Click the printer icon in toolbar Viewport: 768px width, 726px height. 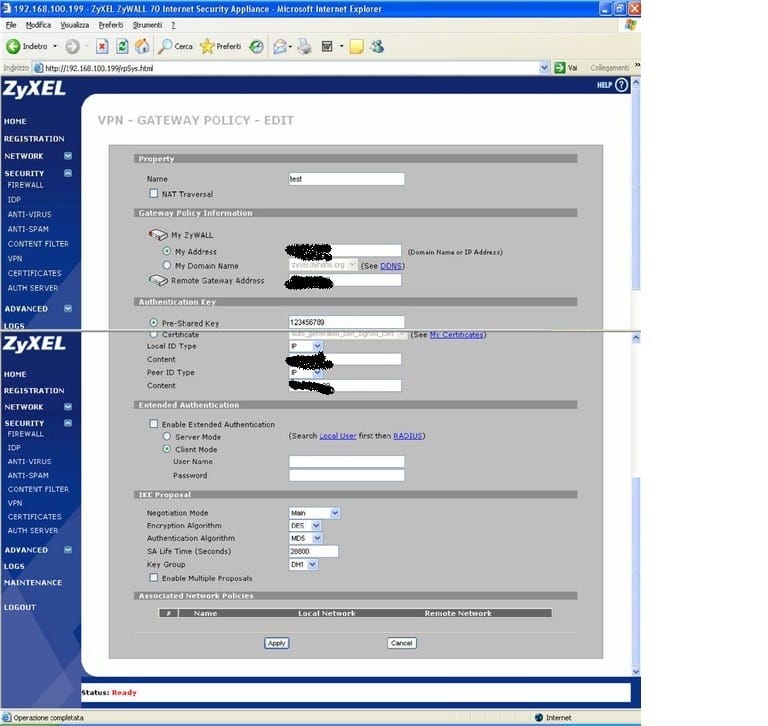click(304, 47)
